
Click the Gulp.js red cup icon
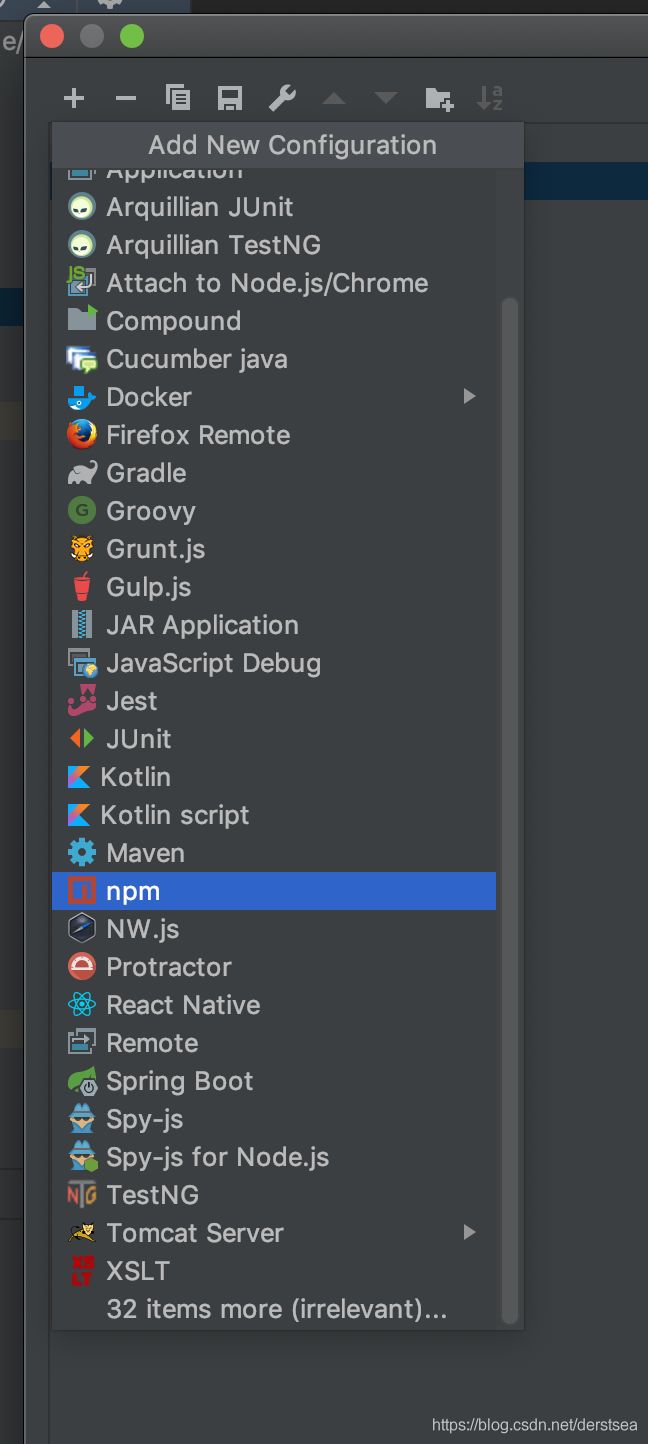point(81,587)
